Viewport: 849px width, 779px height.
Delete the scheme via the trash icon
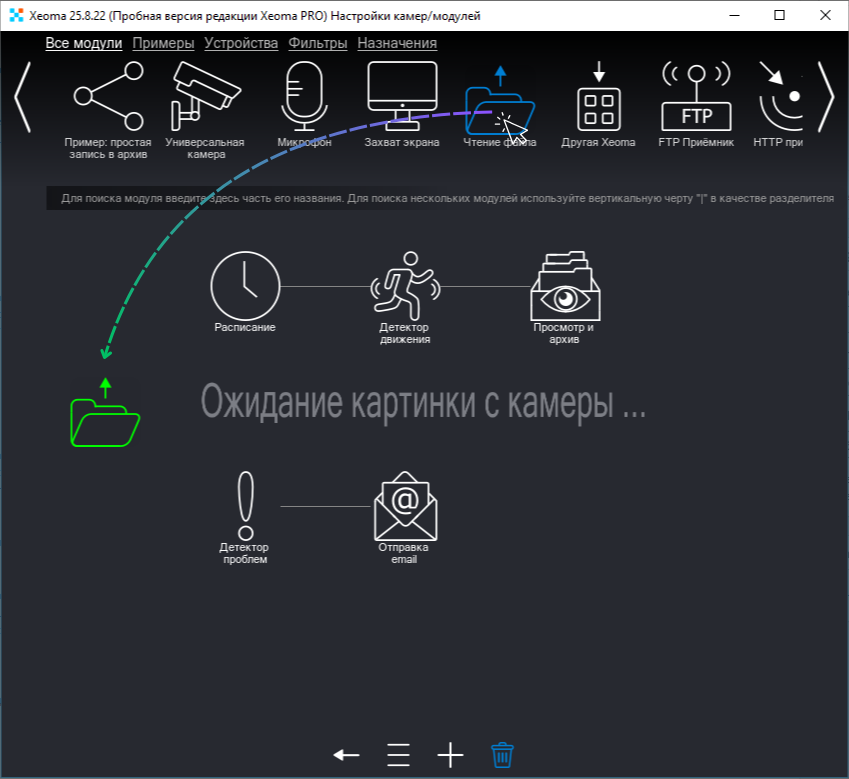click(500, 755)
